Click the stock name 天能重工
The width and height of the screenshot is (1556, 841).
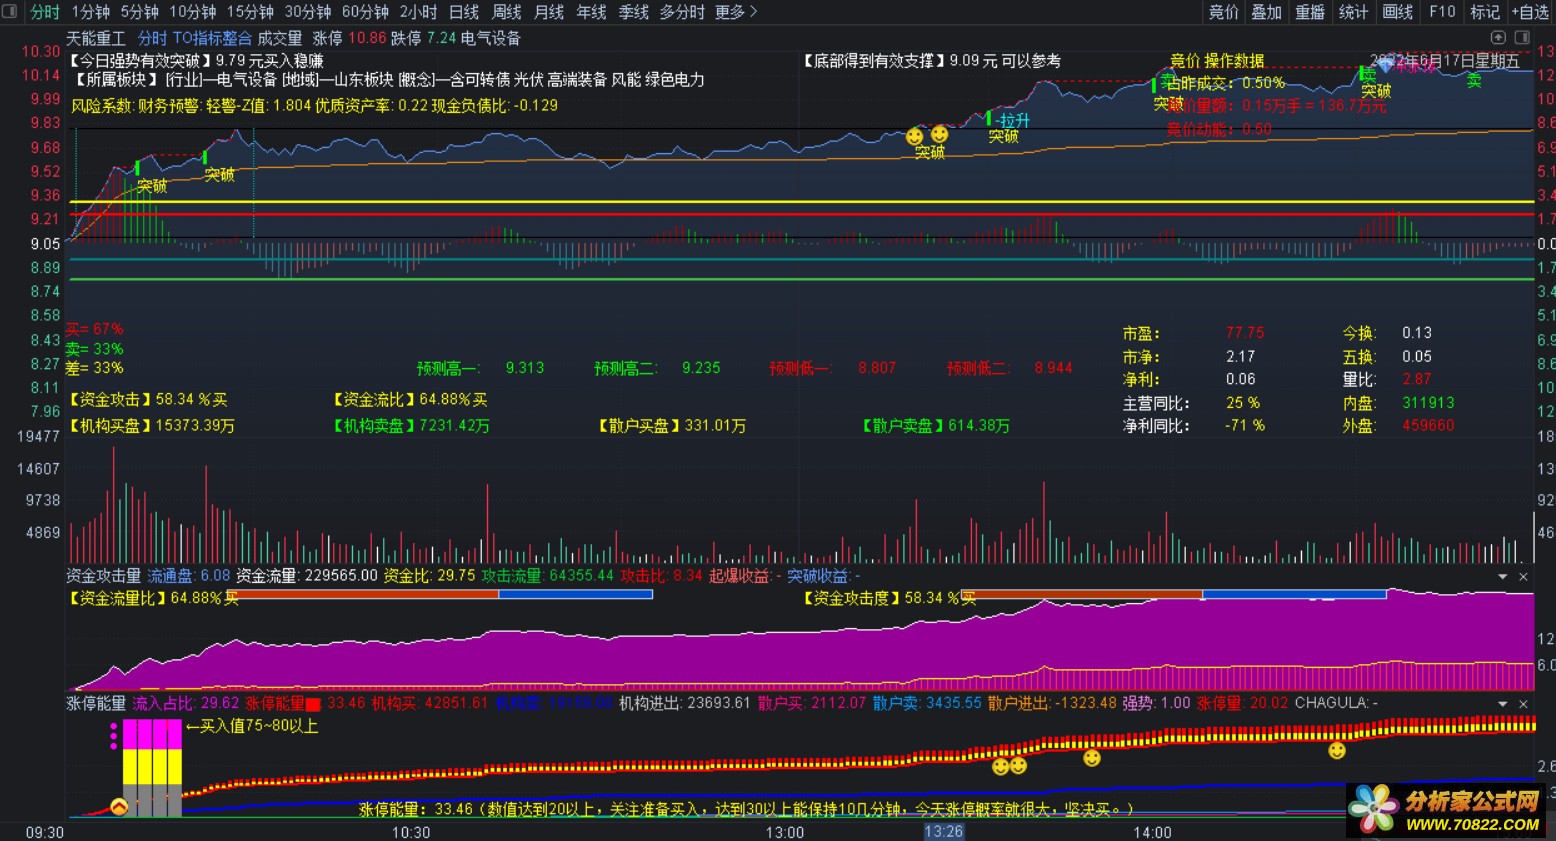(96, 38)
